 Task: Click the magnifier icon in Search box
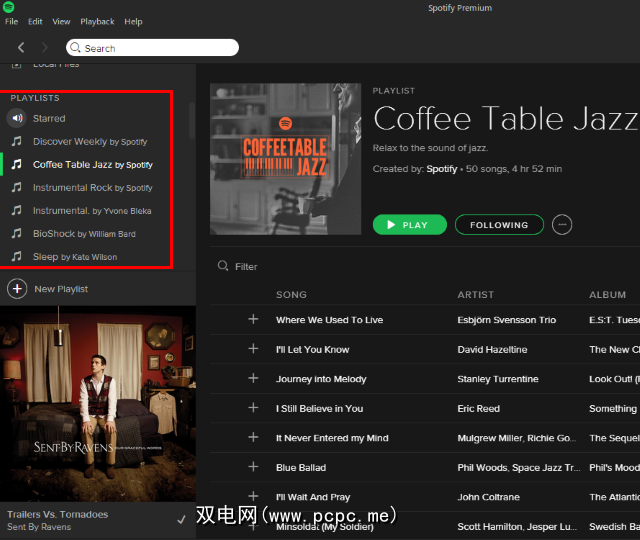point(75,48)
